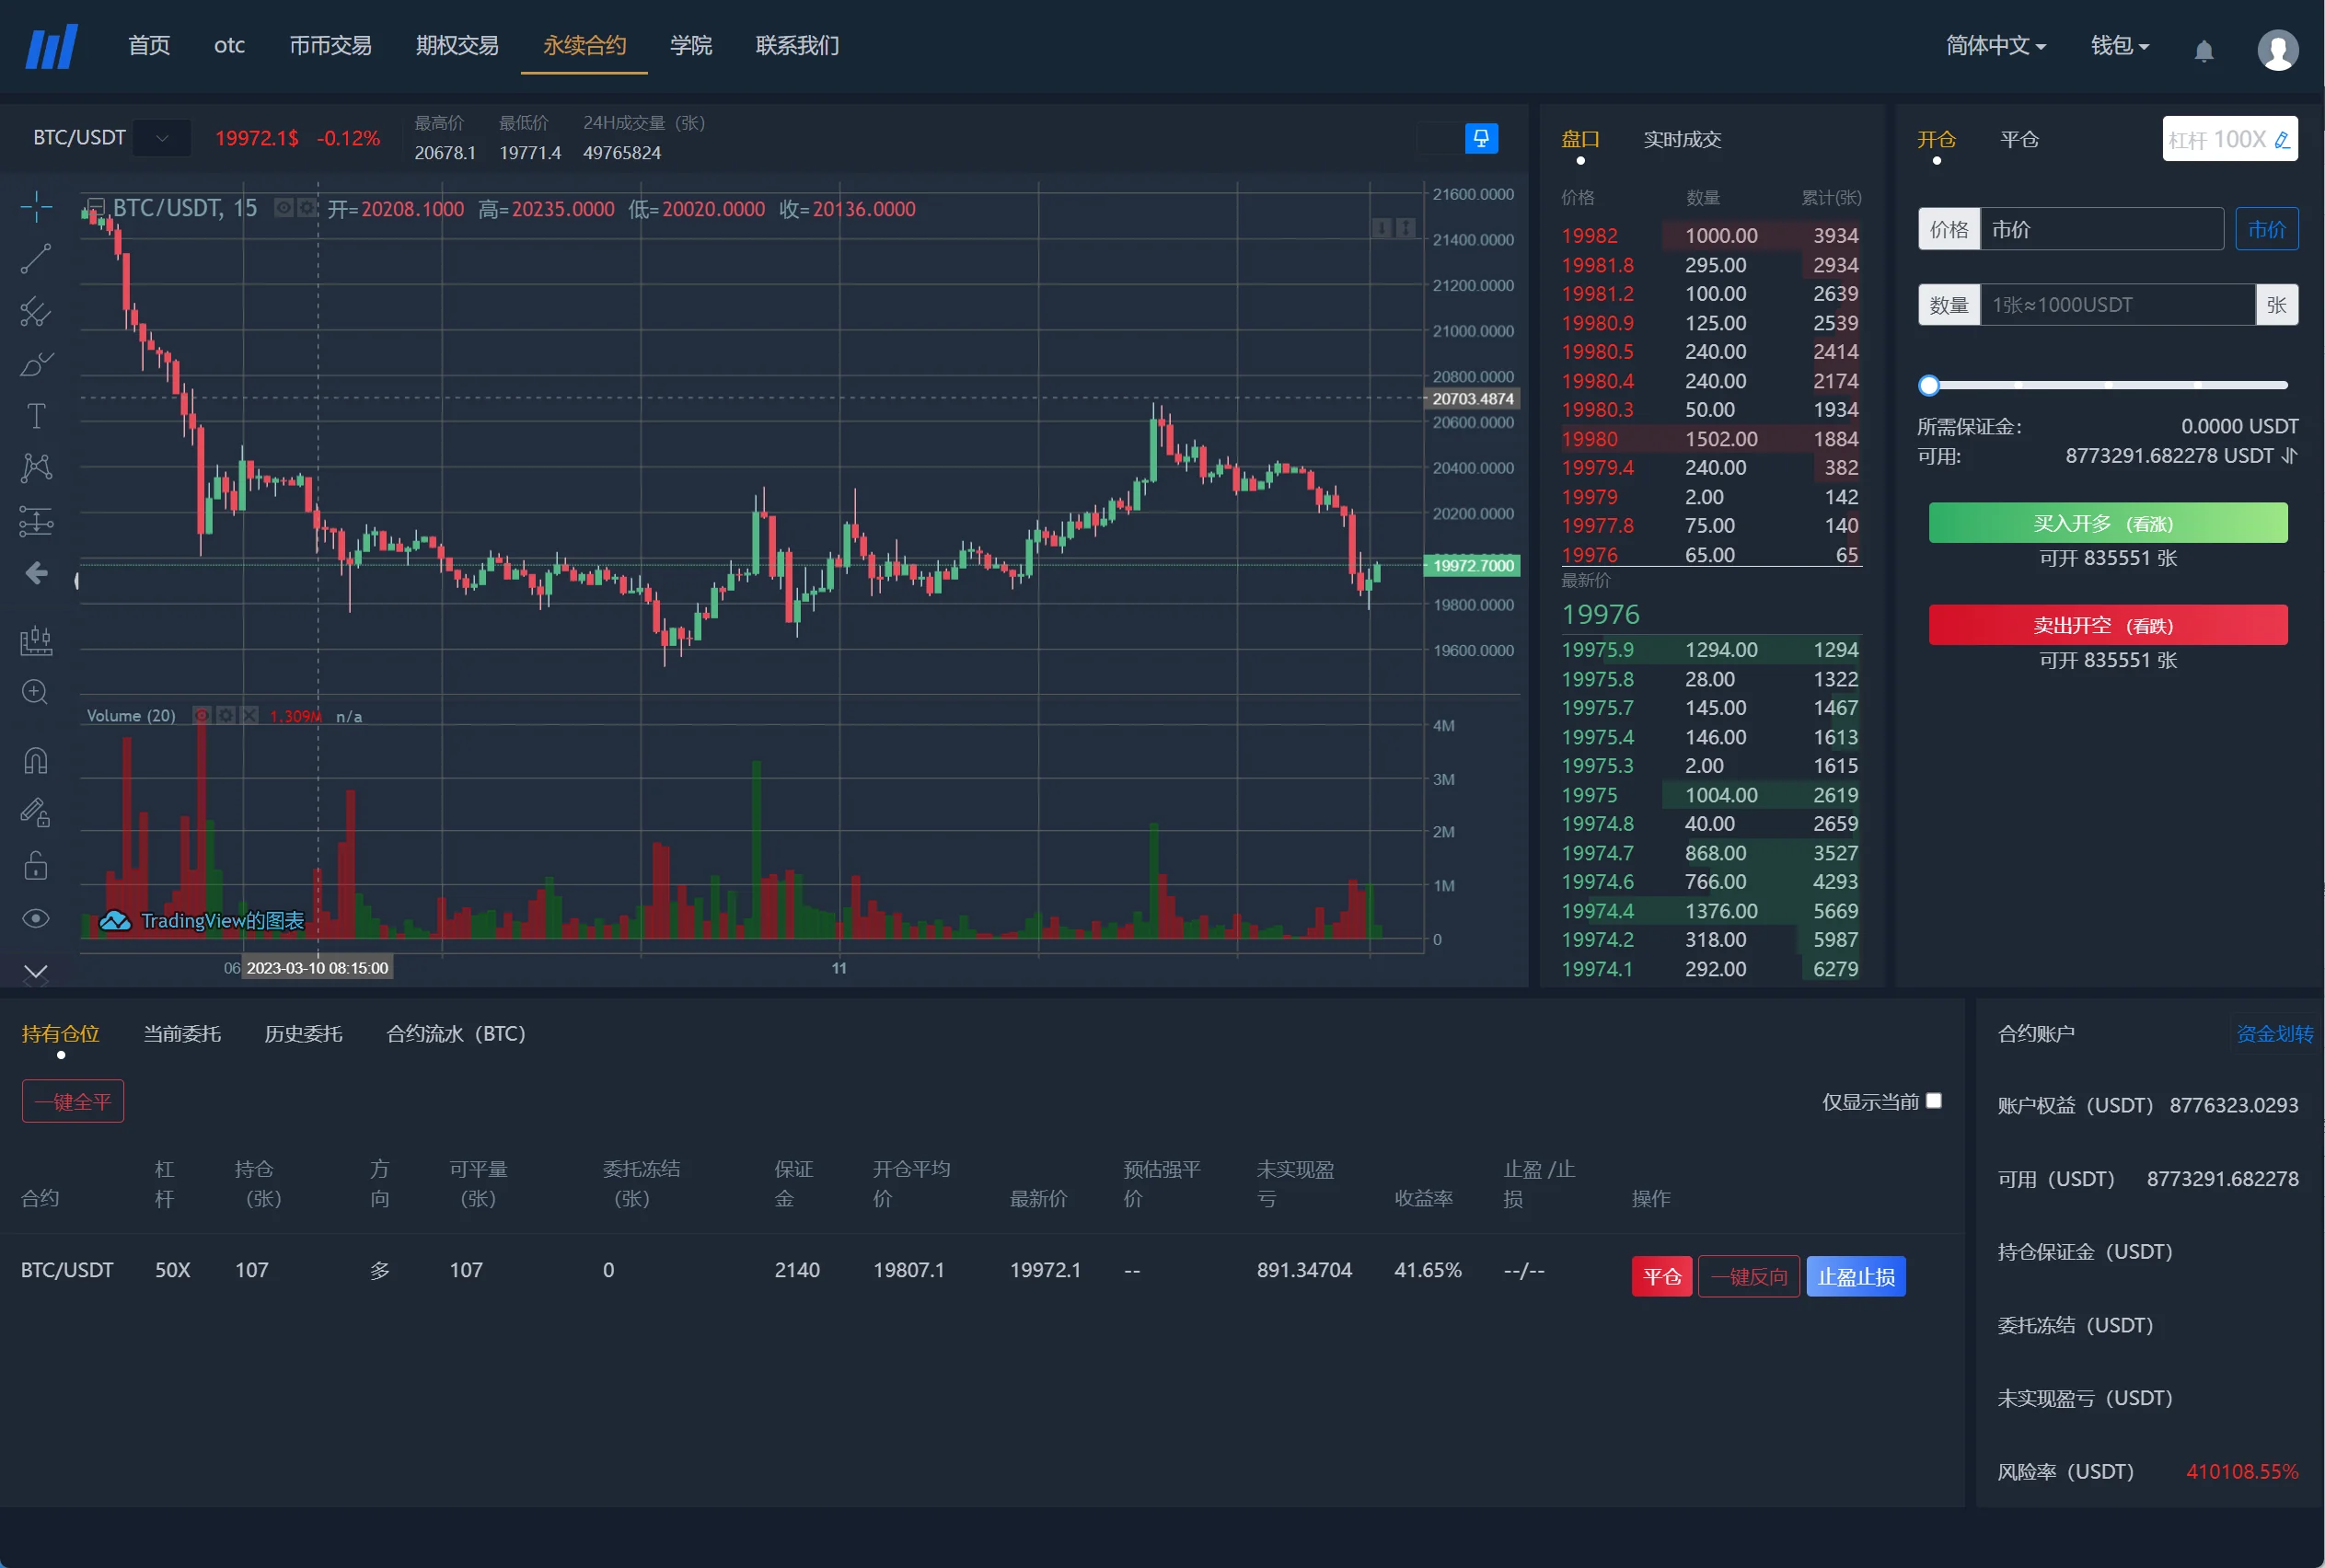2325x1568 pixels.
Task: Select the trend line drawing tool
Action: pyautogui.click(x=36, y=259)
